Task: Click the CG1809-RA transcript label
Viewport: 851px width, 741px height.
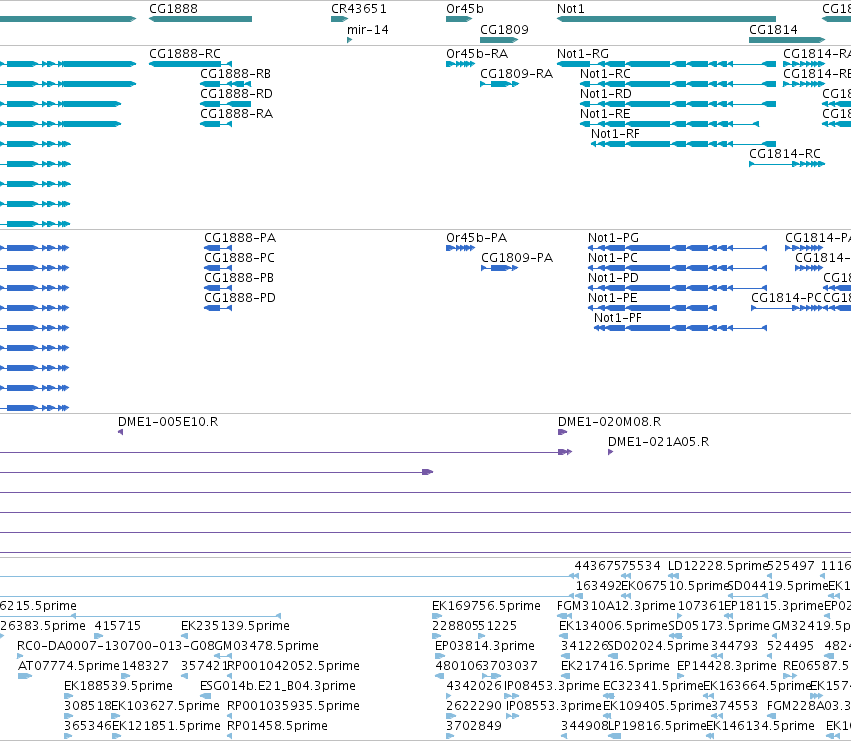Action: (x=517, y=74)
